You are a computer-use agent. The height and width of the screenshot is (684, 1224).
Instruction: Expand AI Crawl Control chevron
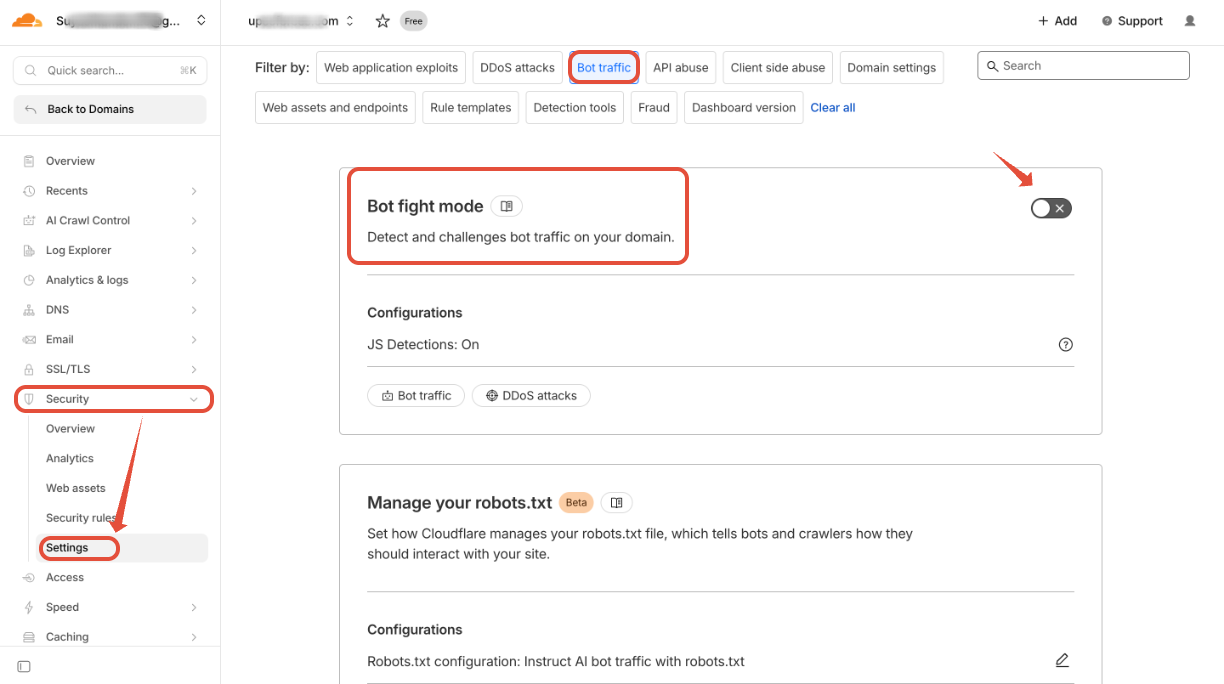194,221
